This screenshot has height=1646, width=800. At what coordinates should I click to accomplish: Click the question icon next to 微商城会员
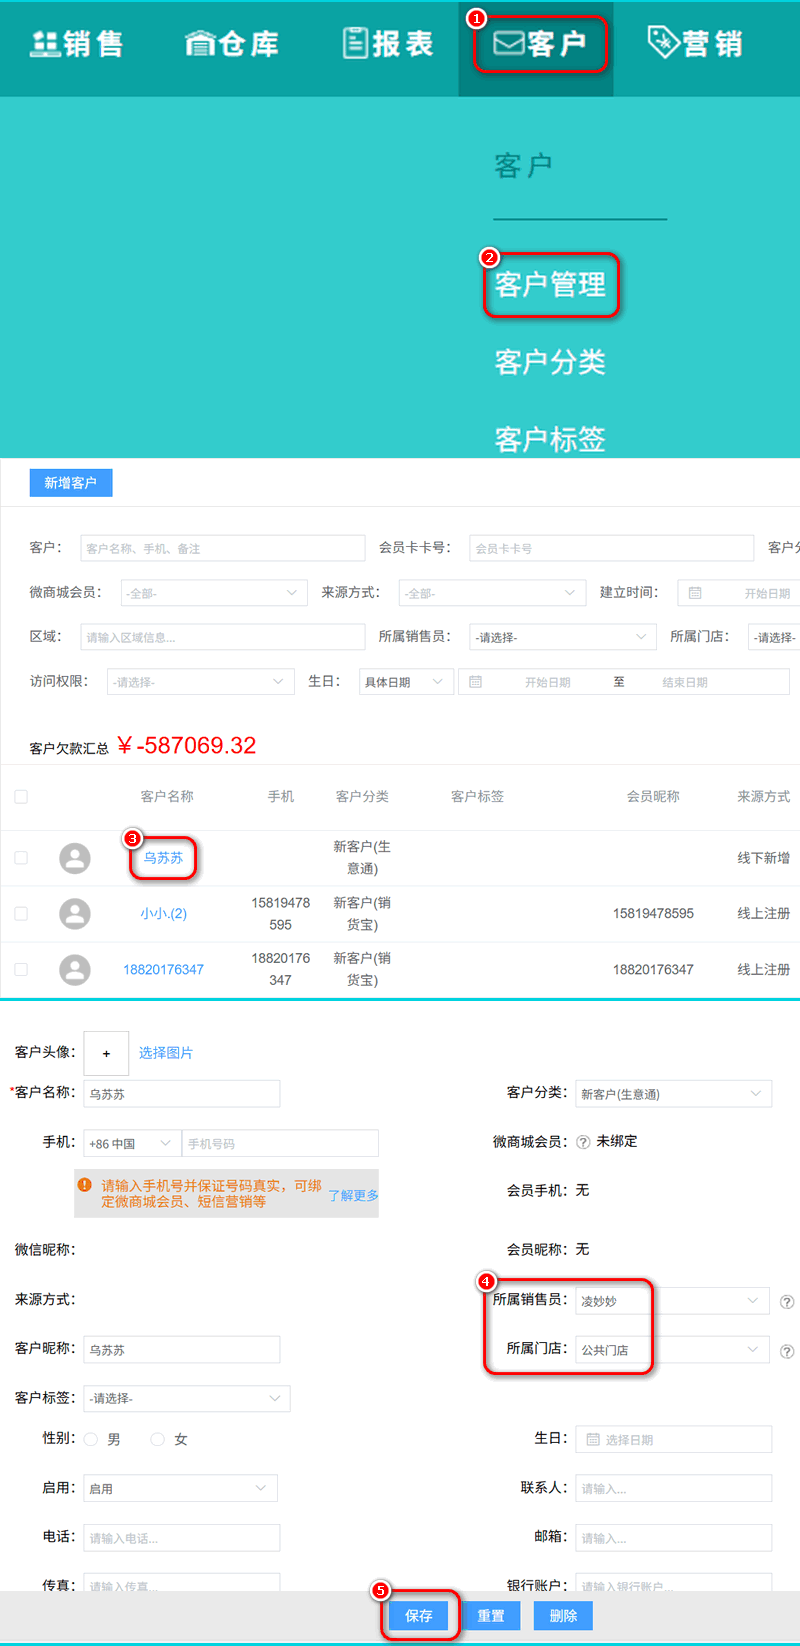click(x=583, y=1142)
